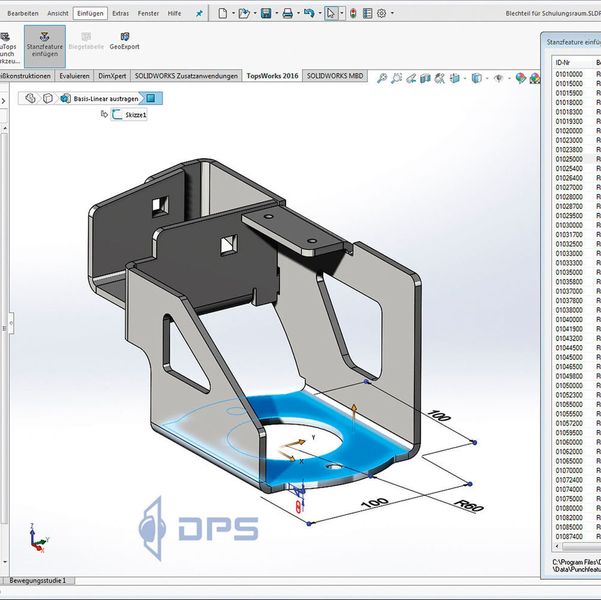Show previous view icon
The image size is (601, 600).
(x=411, y=78)
